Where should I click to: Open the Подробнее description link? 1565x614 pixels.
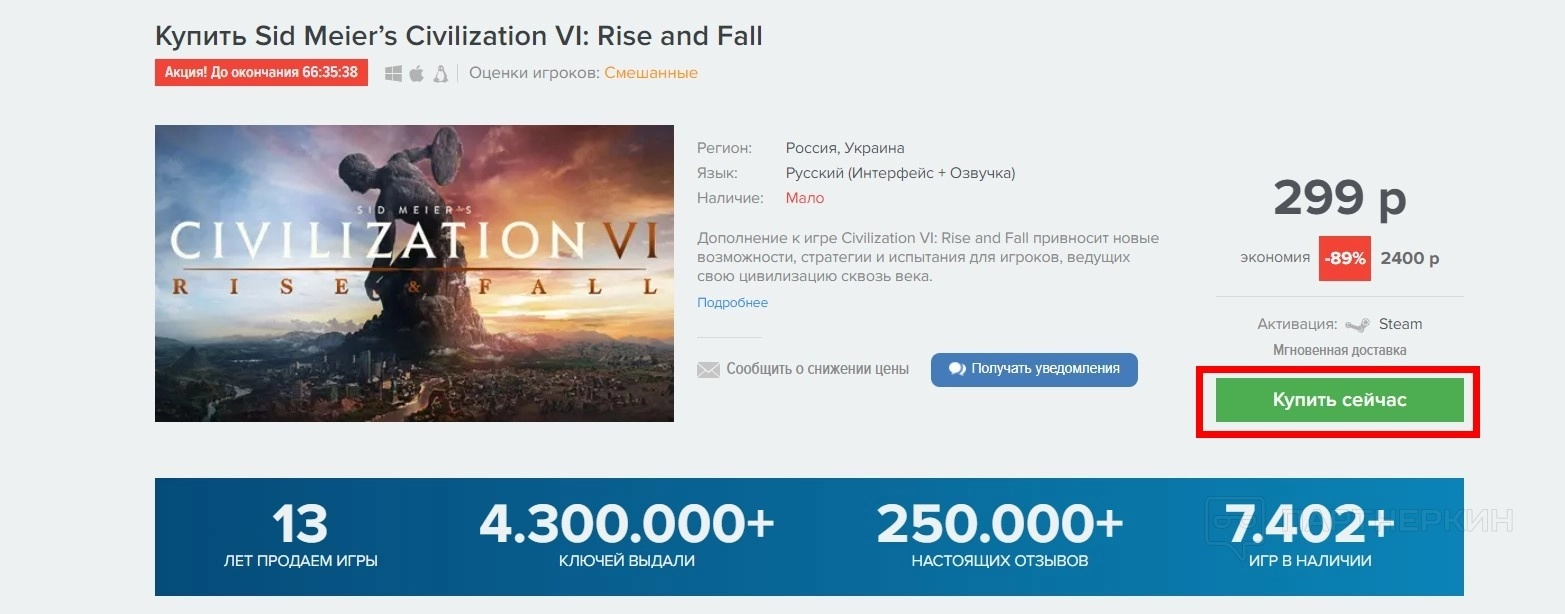pyautogui.click(x=732, y=302)
